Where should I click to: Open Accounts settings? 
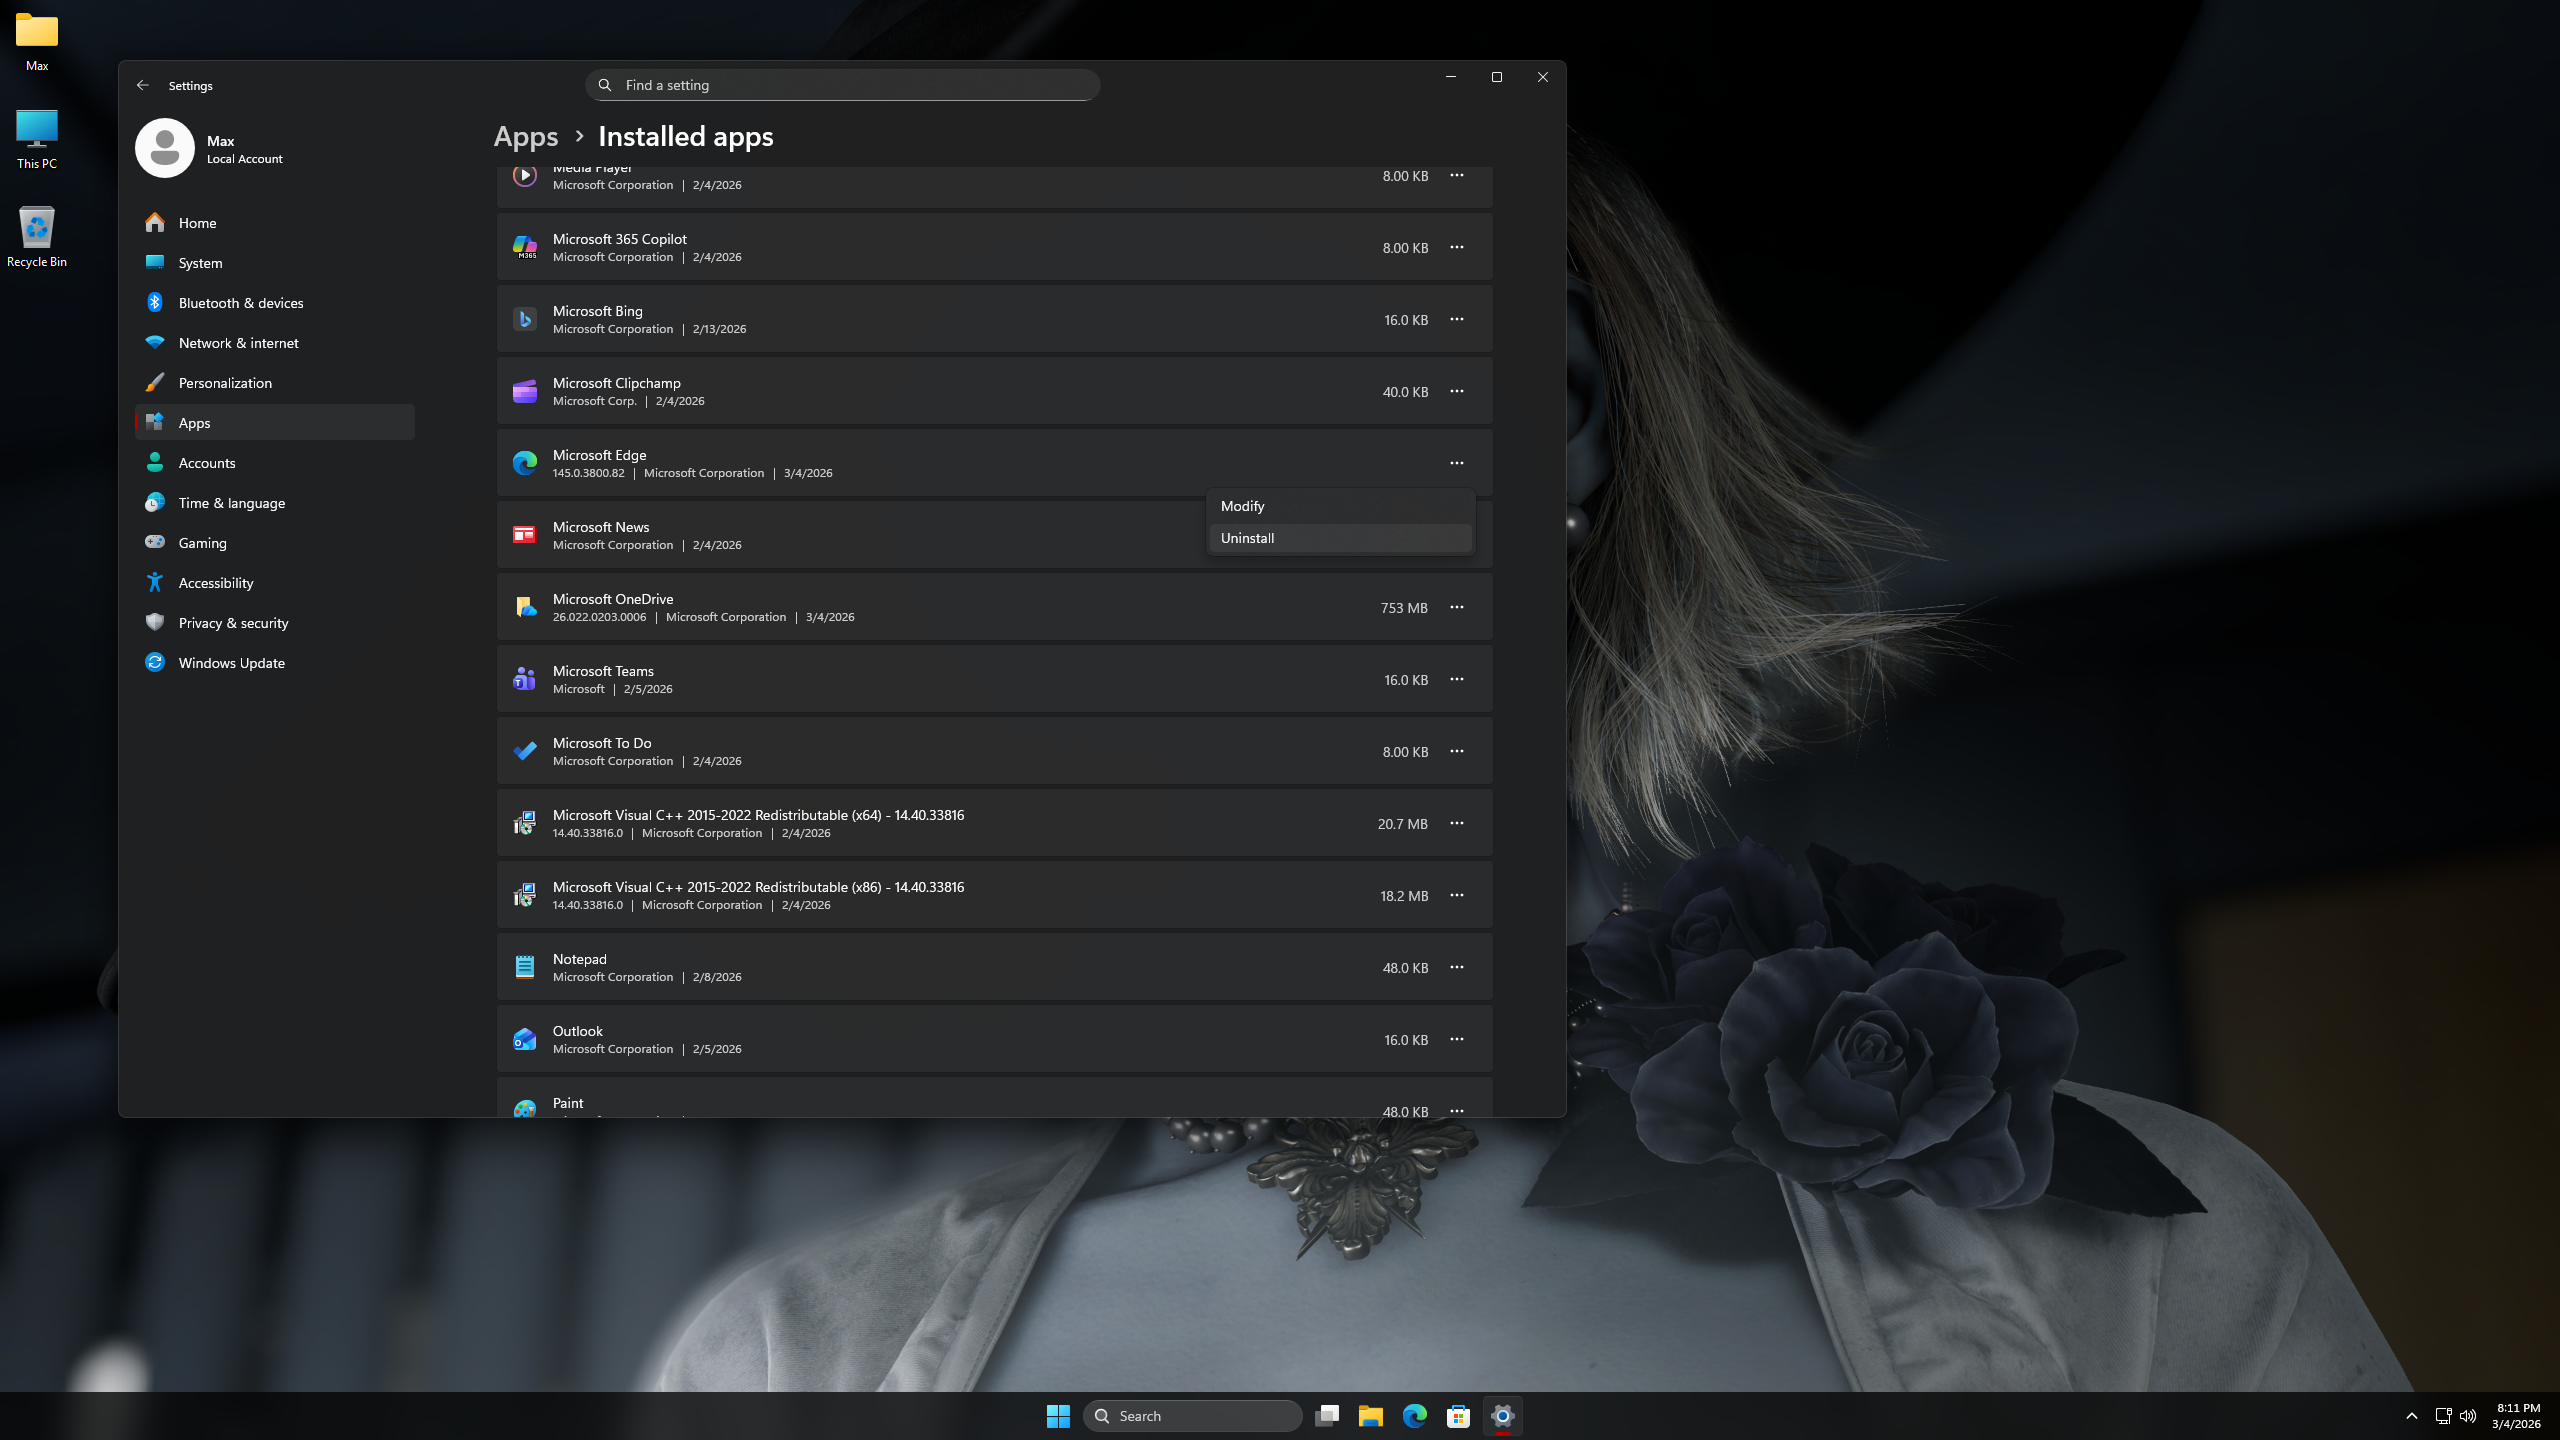pos(274,462)
